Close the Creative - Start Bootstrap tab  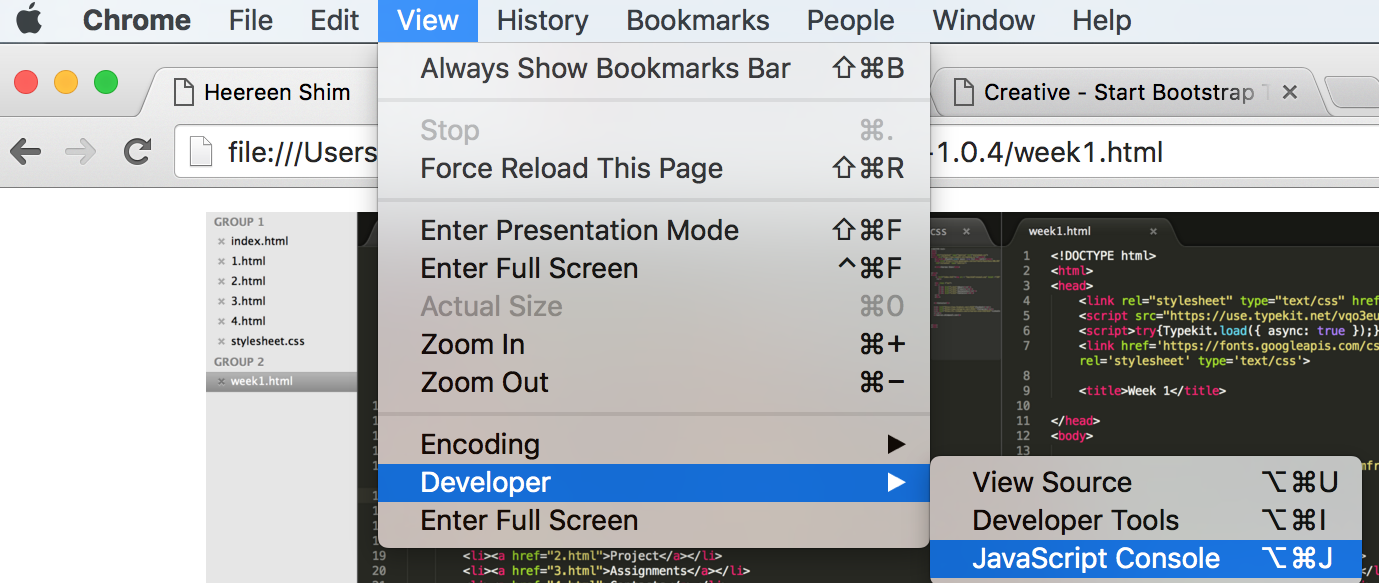[x=1290, y=92]
